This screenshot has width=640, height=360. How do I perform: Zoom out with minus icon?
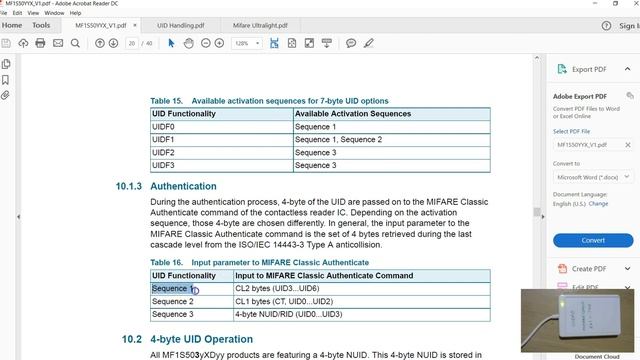pos(206,43)
